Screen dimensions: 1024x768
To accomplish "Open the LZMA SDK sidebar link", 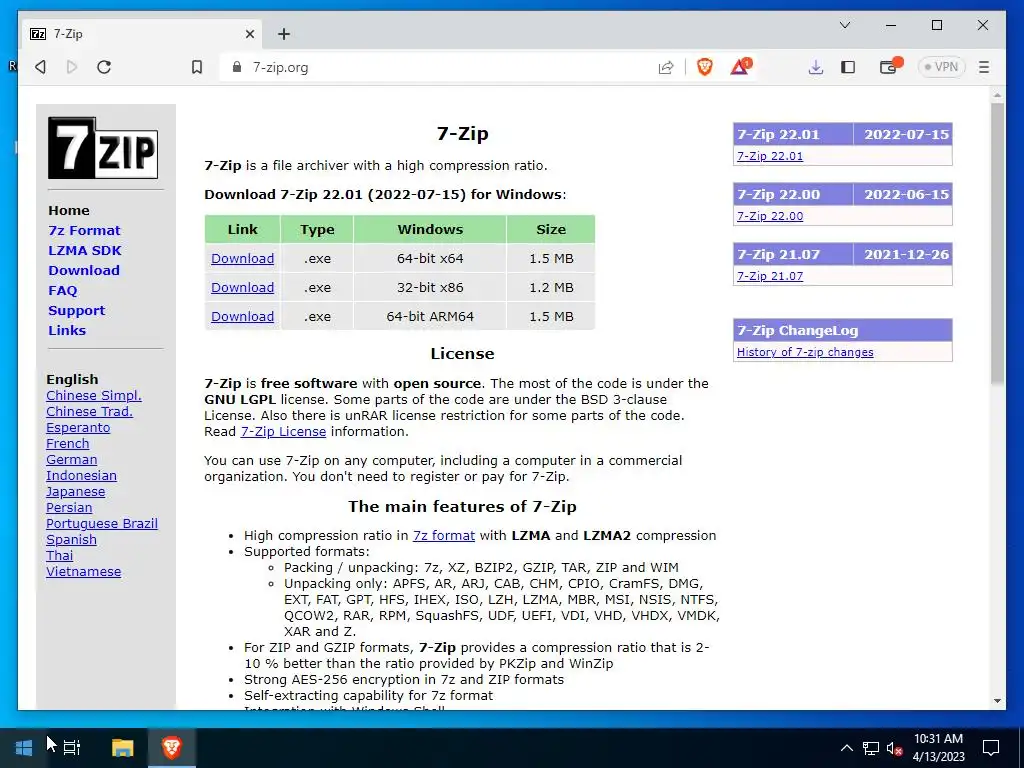I will (x=85, y=250).
